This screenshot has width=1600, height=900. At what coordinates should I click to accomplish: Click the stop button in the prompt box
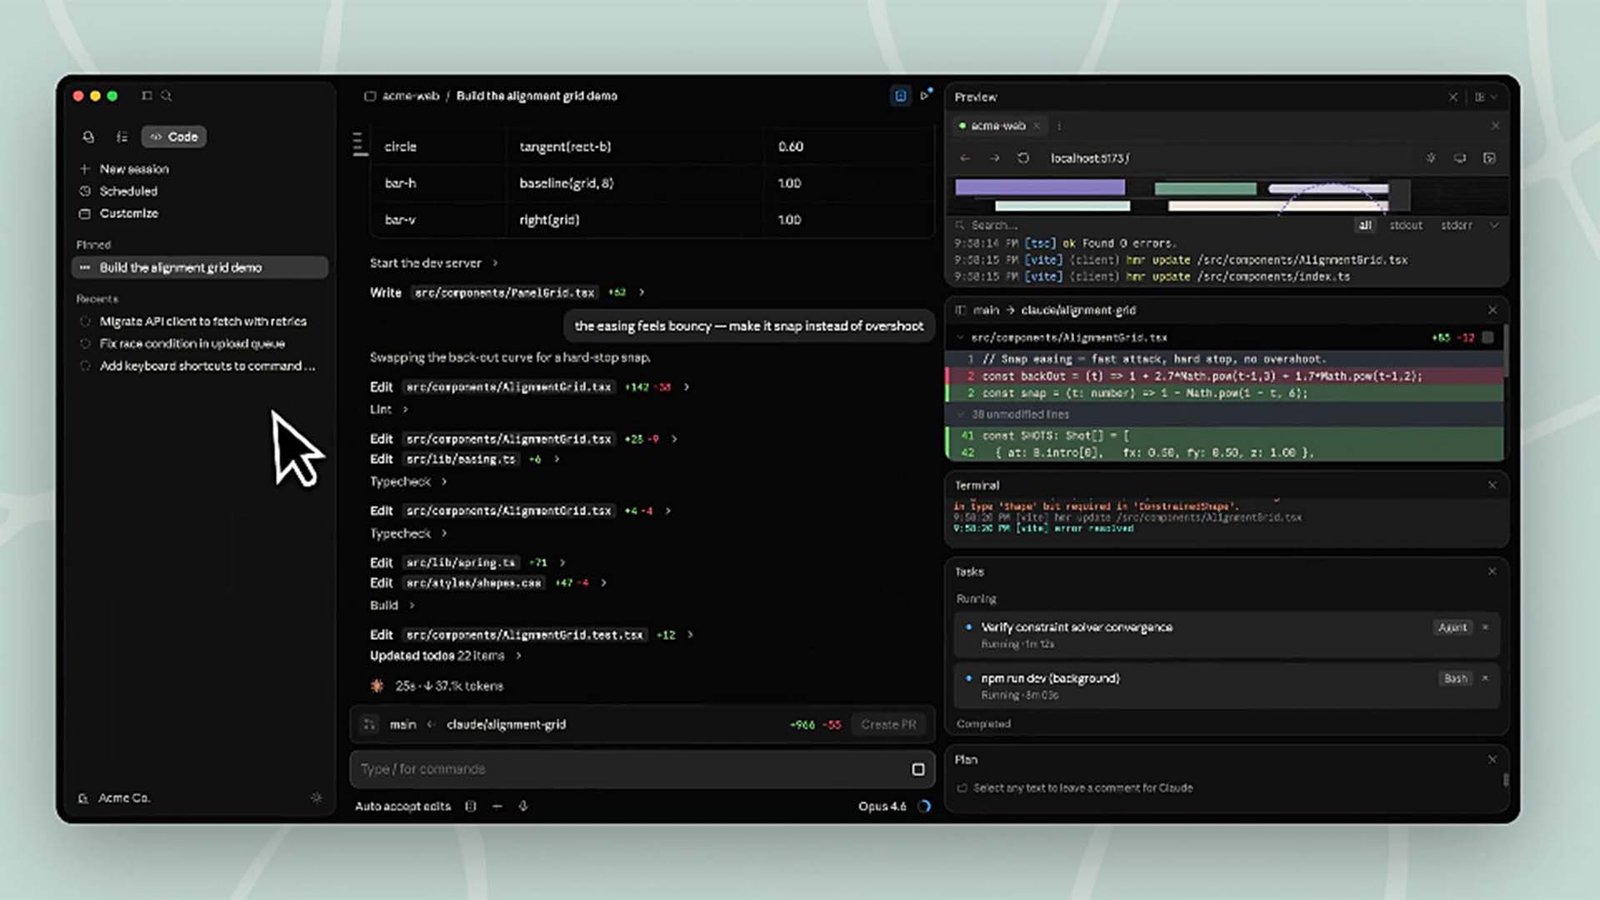pyautogui.click(x=917, y=769)
